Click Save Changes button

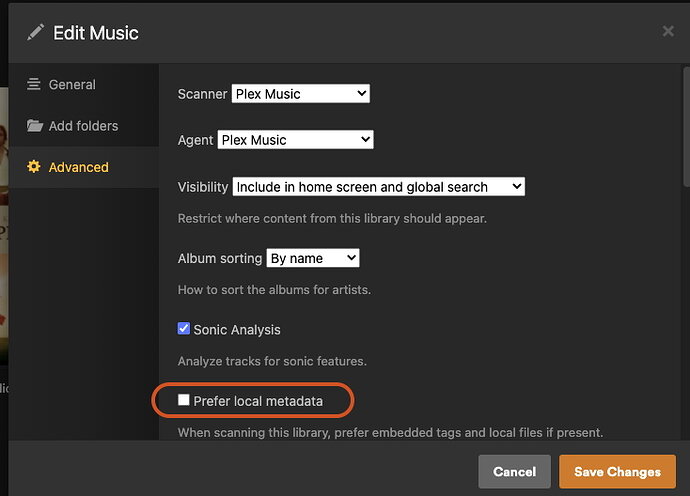(617, 472)
